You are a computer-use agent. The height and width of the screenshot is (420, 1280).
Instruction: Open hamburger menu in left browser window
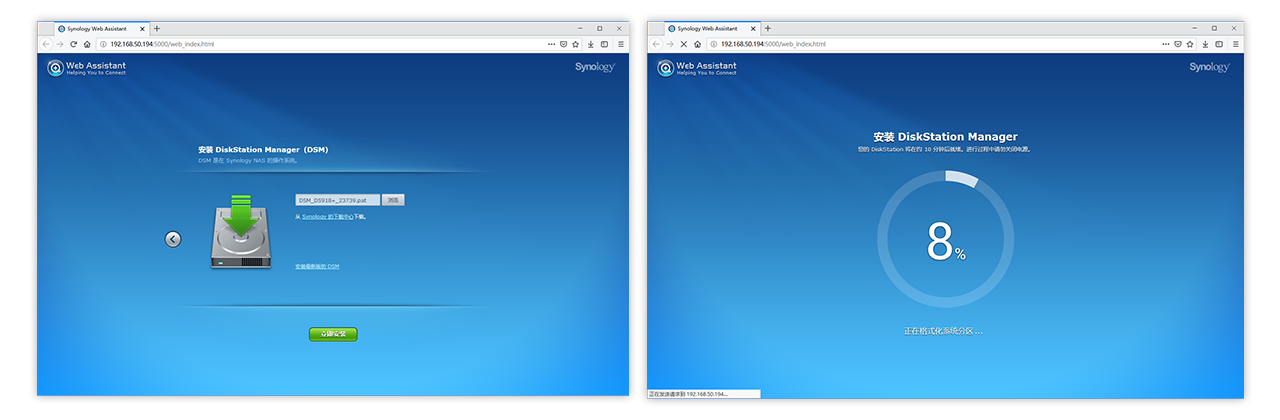[x=620, y=44]
